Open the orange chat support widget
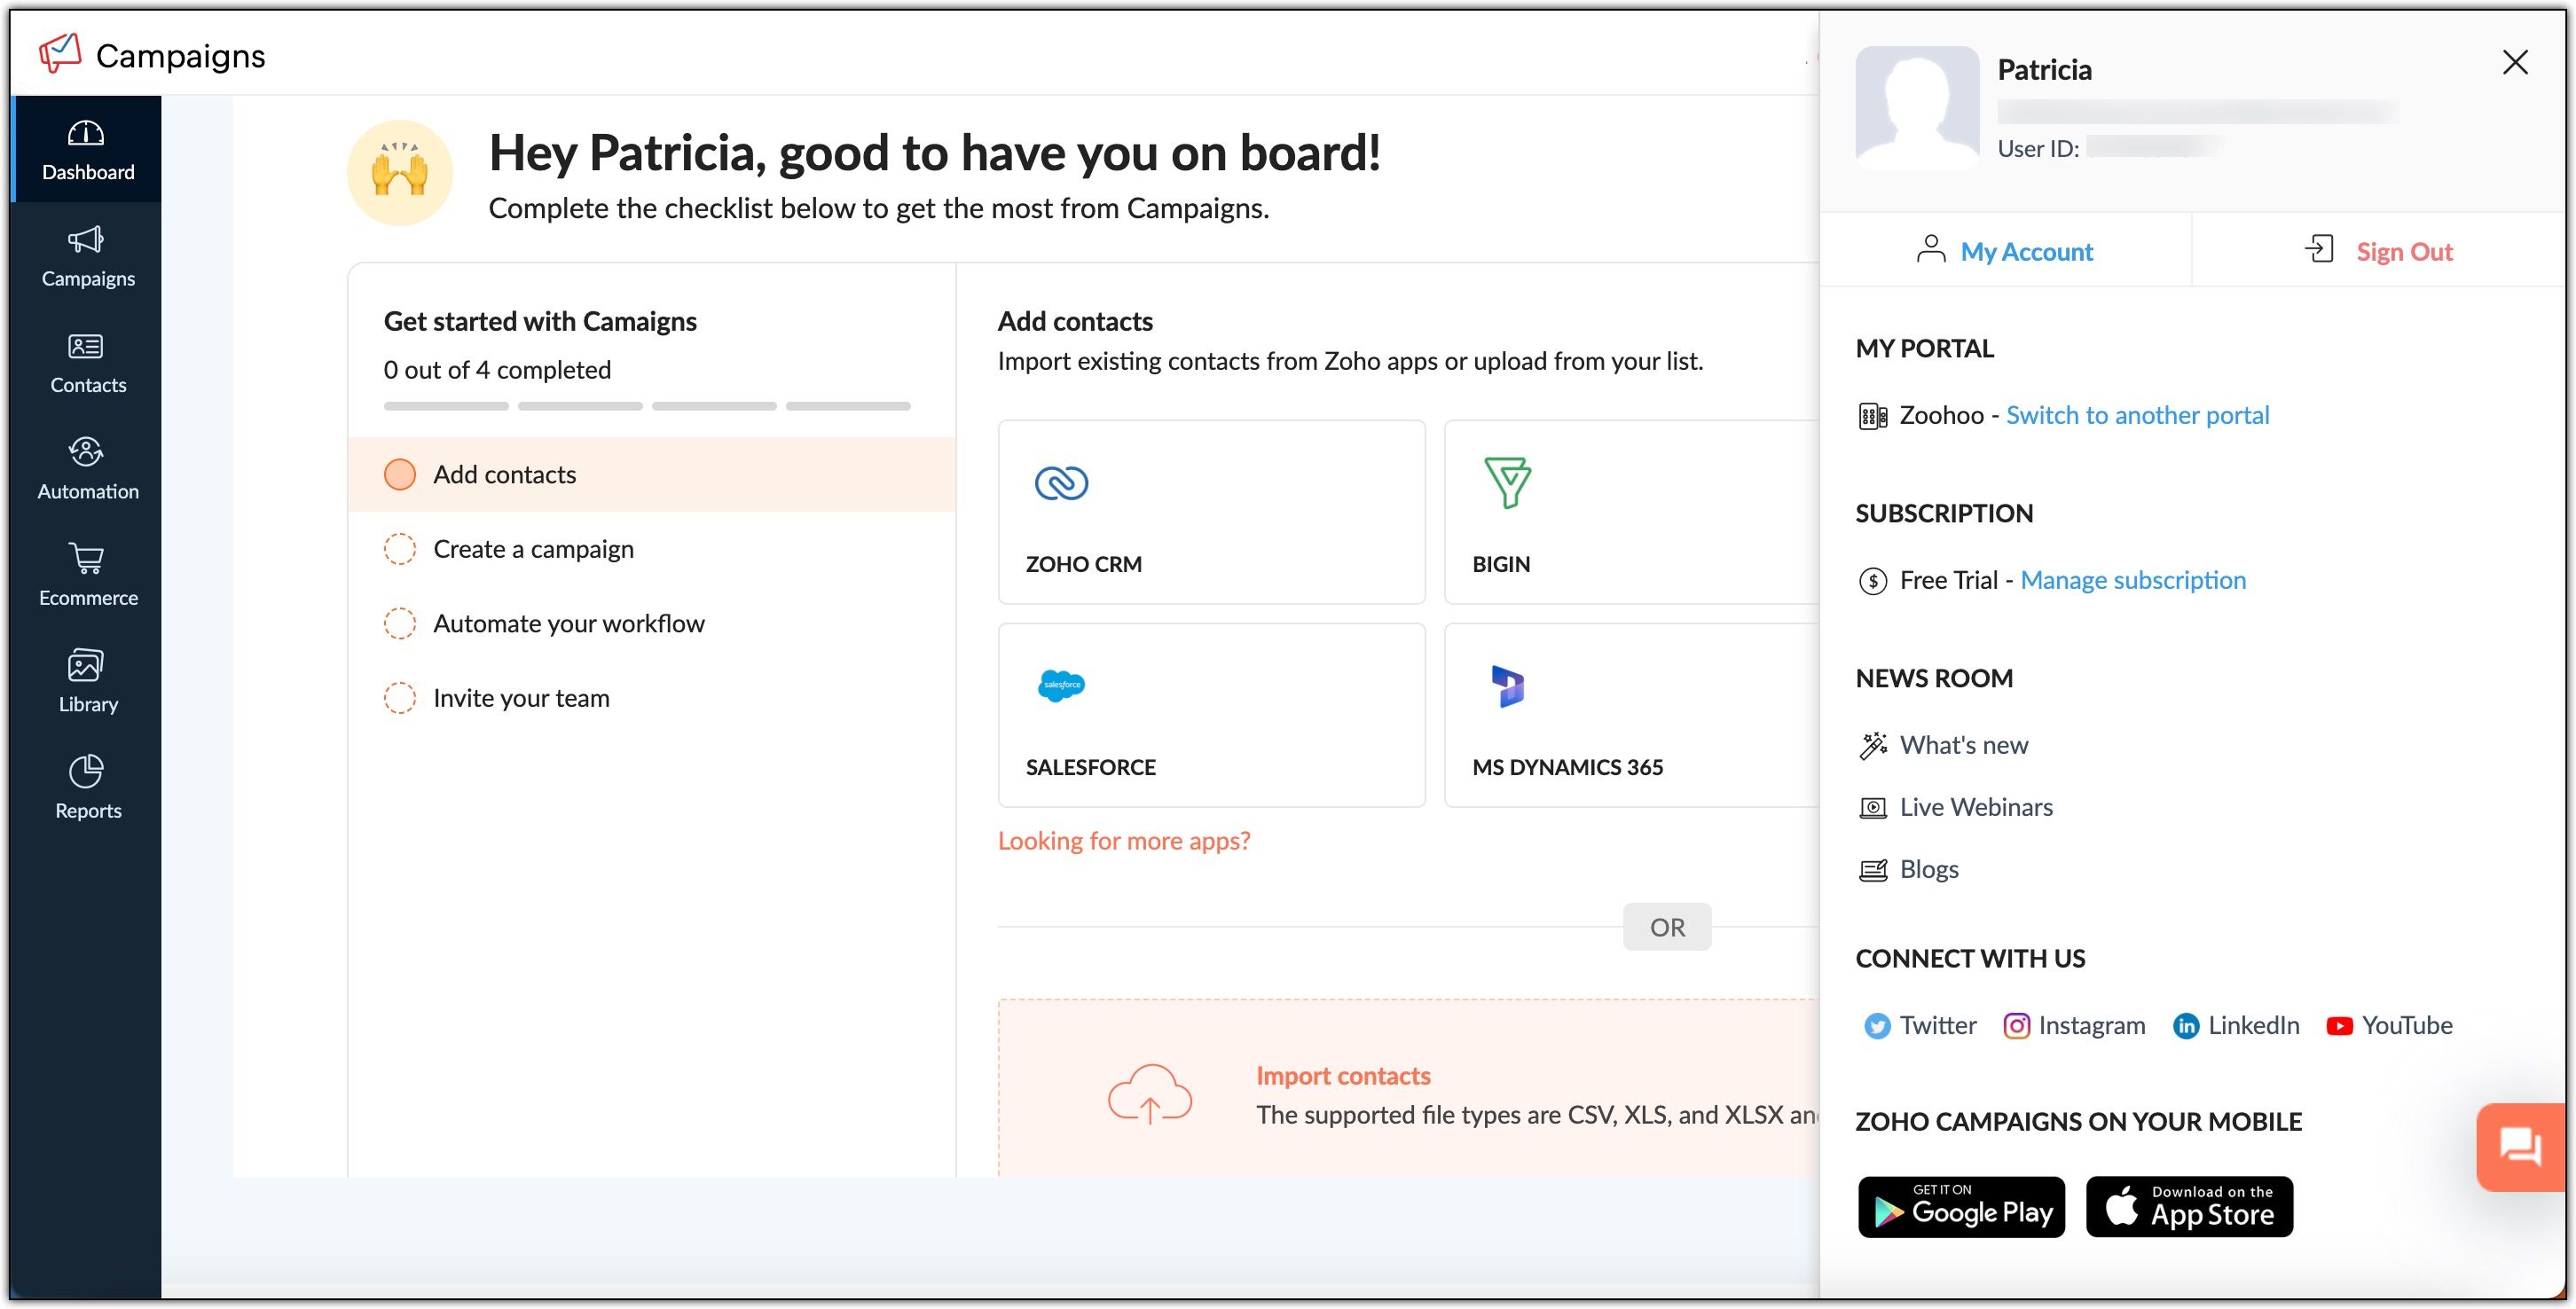2576x1309 pixels. click(x=2519, y=1146)
